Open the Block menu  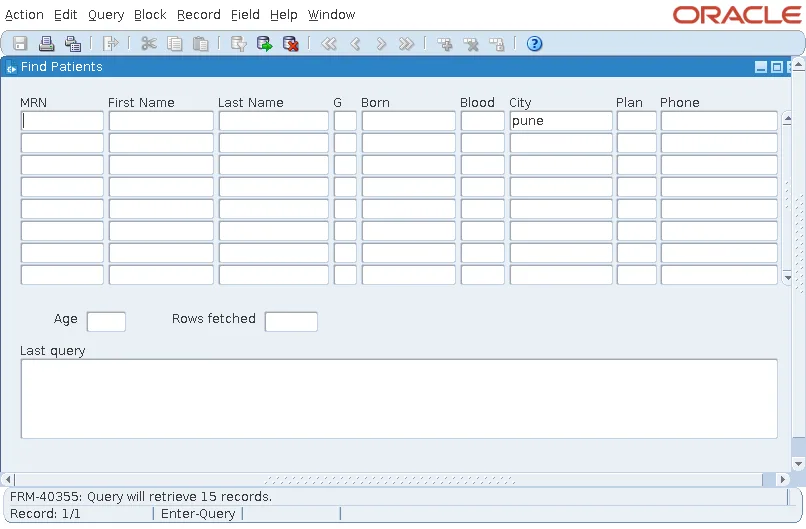(150, 15)
